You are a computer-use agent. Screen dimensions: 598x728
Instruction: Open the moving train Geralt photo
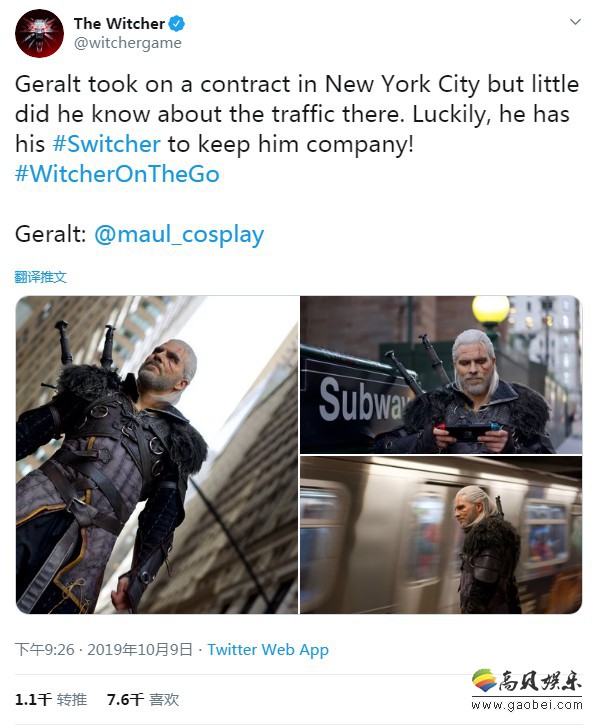[441, 535]
